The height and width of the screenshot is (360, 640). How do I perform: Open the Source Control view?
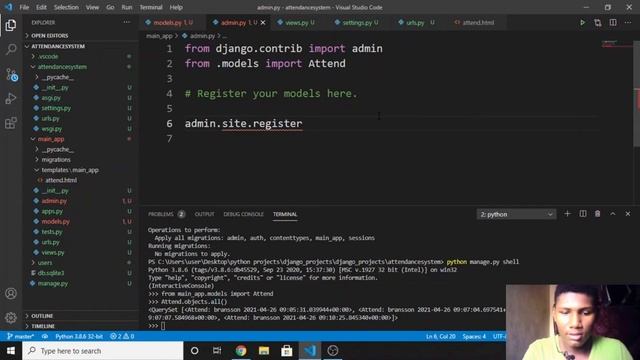point(11,74)
